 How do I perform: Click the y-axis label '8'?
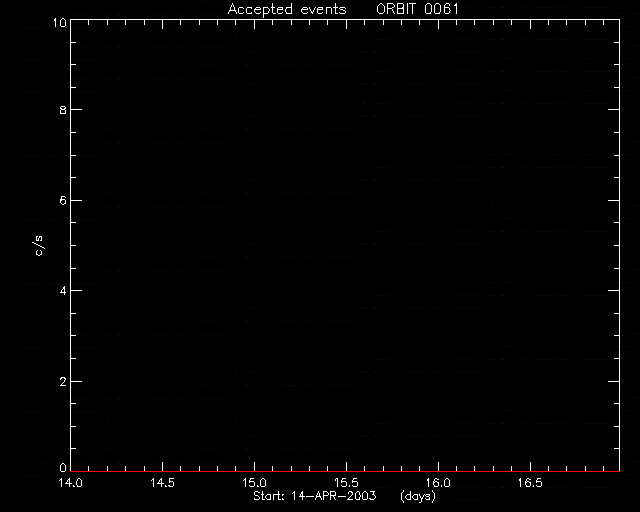63,110
